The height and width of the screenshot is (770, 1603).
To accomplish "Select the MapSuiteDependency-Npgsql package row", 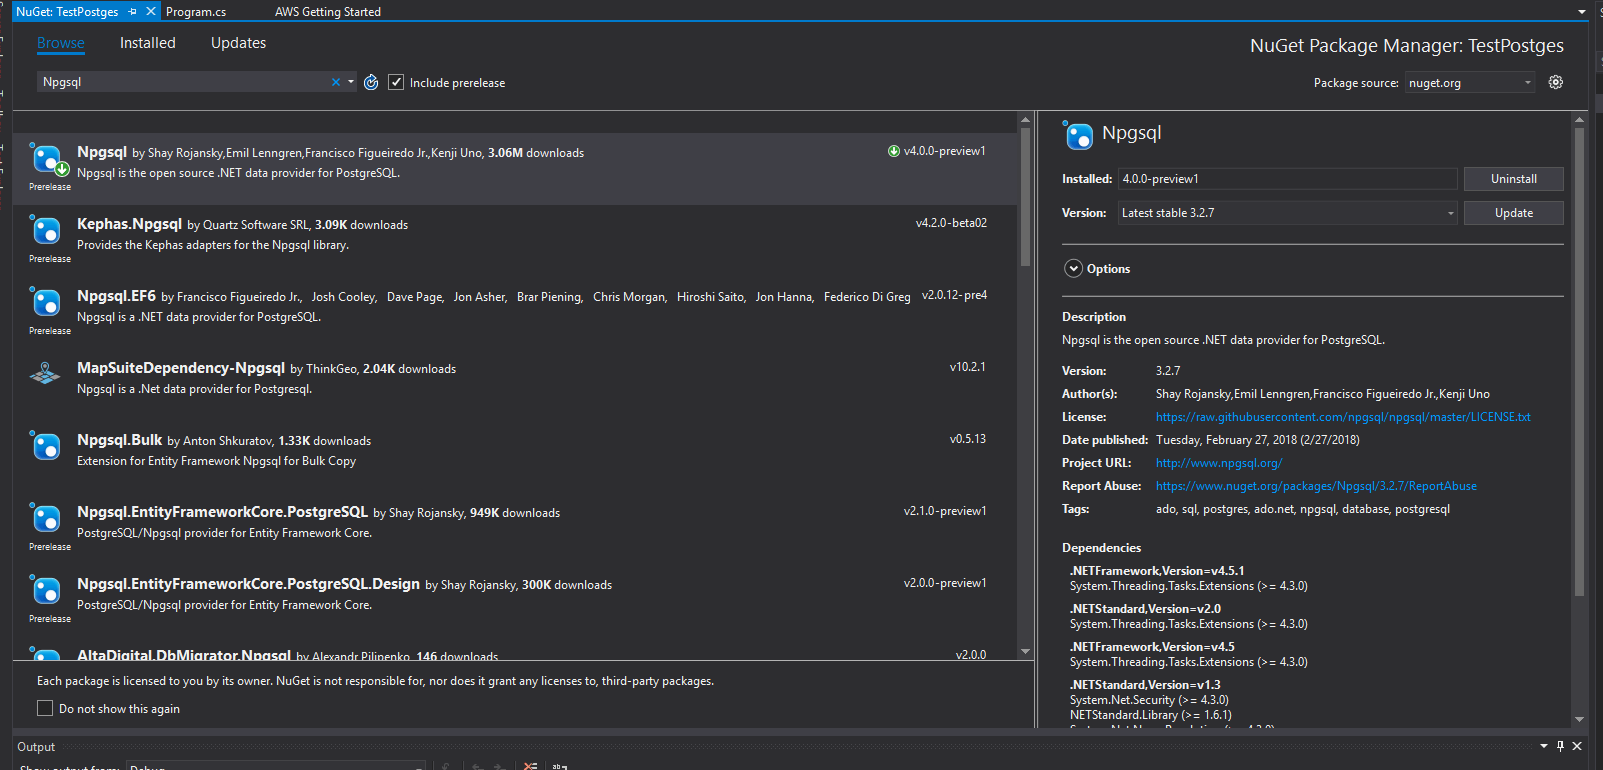I will click(x=515, y=385).
